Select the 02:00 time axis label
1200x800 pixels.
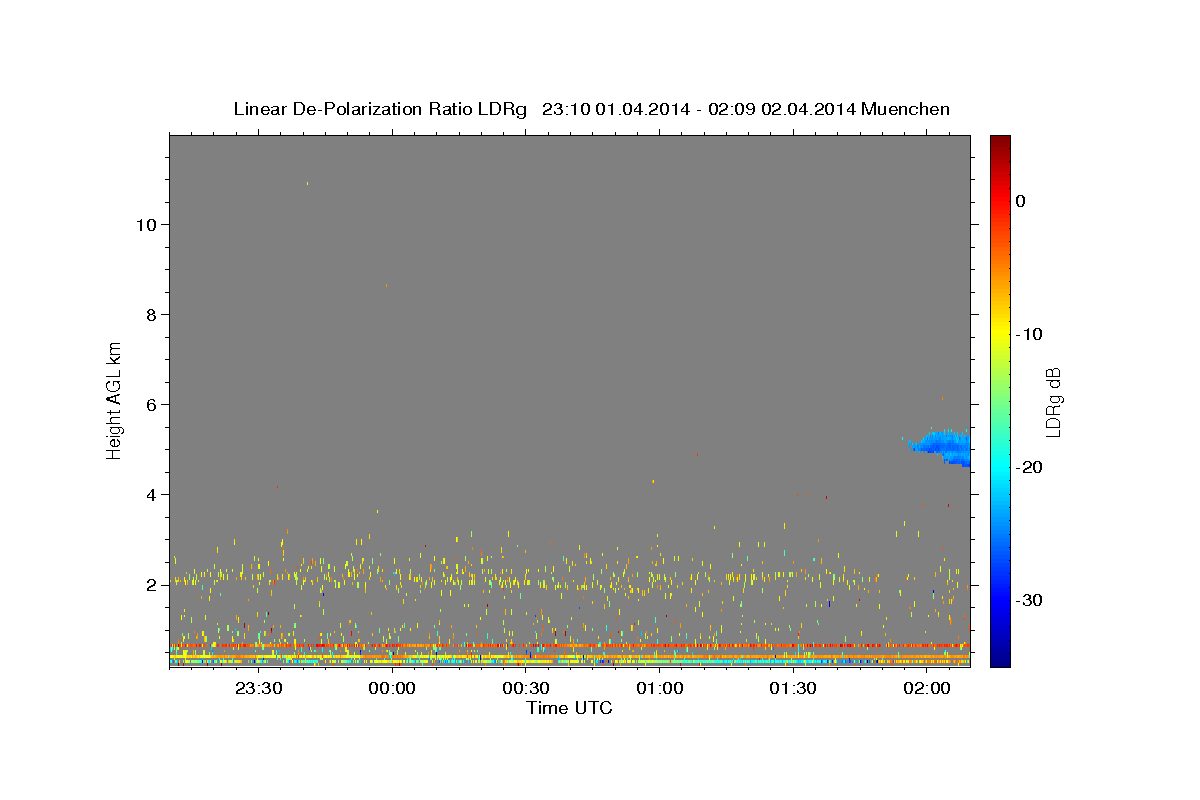tap(927, 688)
